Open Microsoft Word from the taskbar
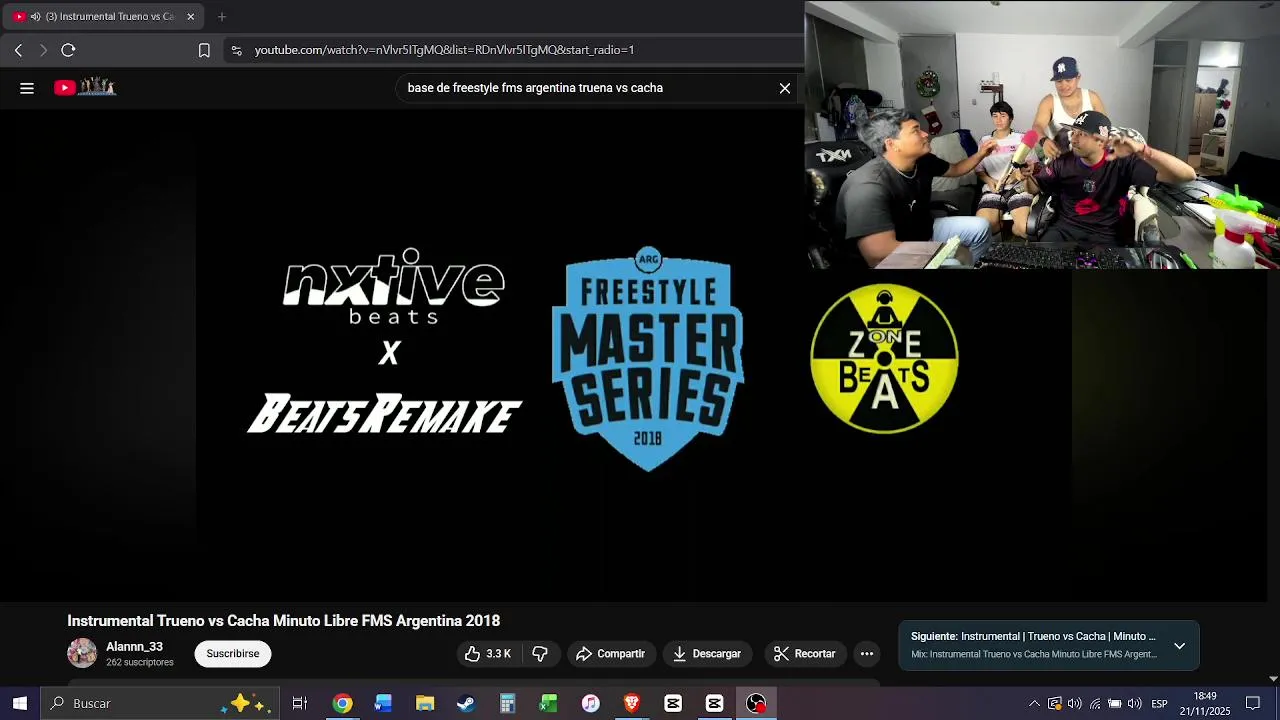This screenshot has width=1280, height=720. [383, 704]
